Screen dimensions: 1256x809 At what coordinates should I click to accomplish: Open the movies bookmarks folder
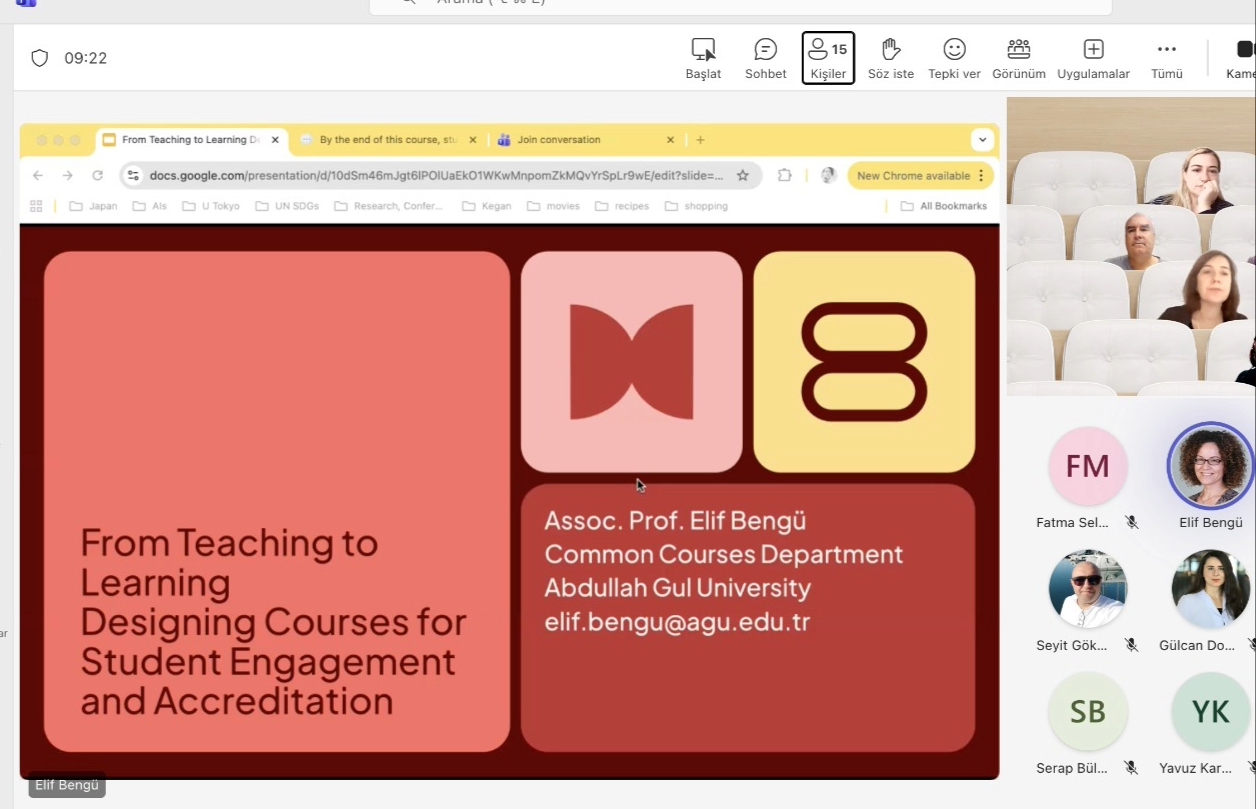[x=553, y=206]
